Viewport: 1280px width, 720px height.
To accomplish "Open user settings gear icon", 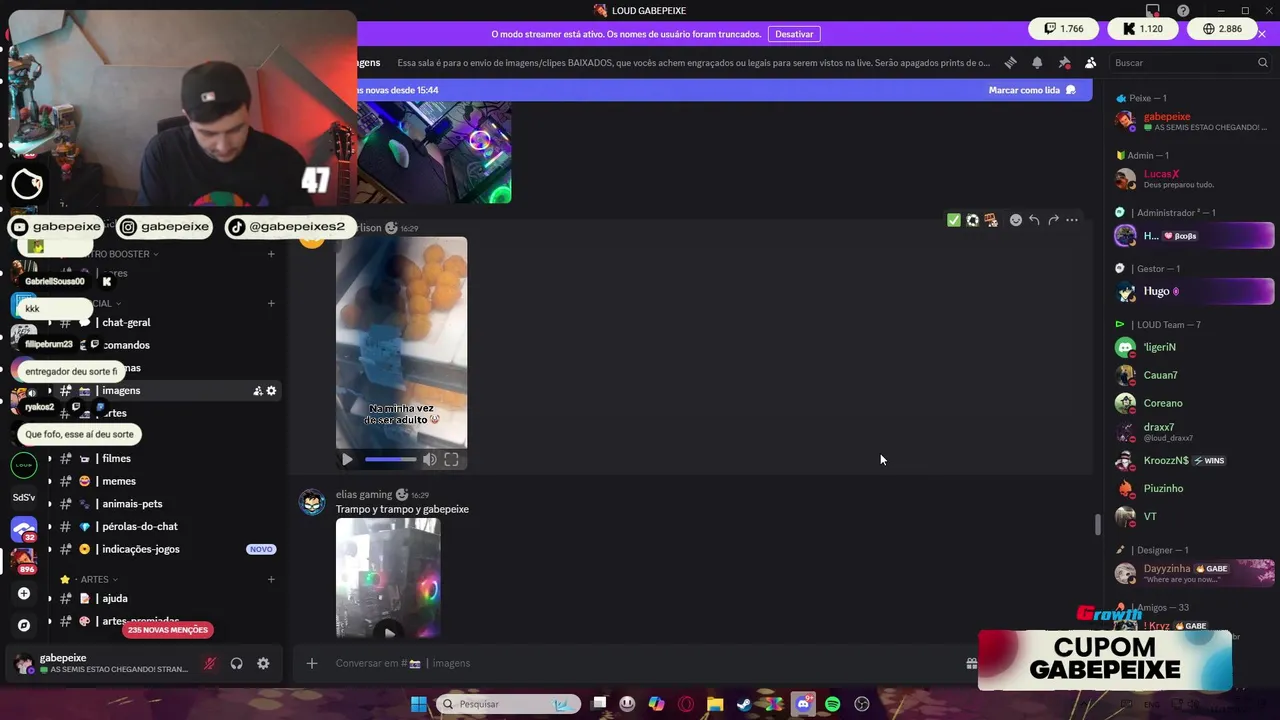I will click(263, 663).
